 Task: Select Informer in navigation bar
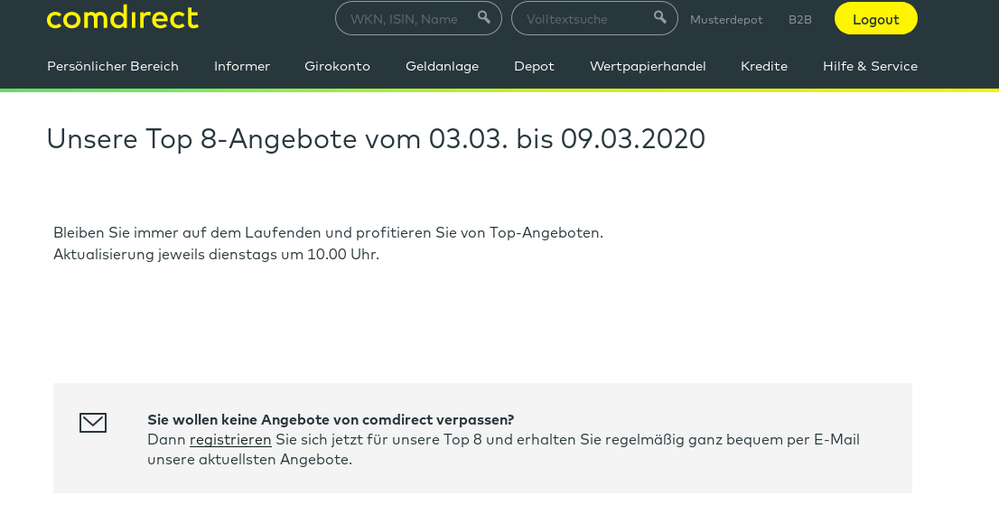[x=242, y=66]
